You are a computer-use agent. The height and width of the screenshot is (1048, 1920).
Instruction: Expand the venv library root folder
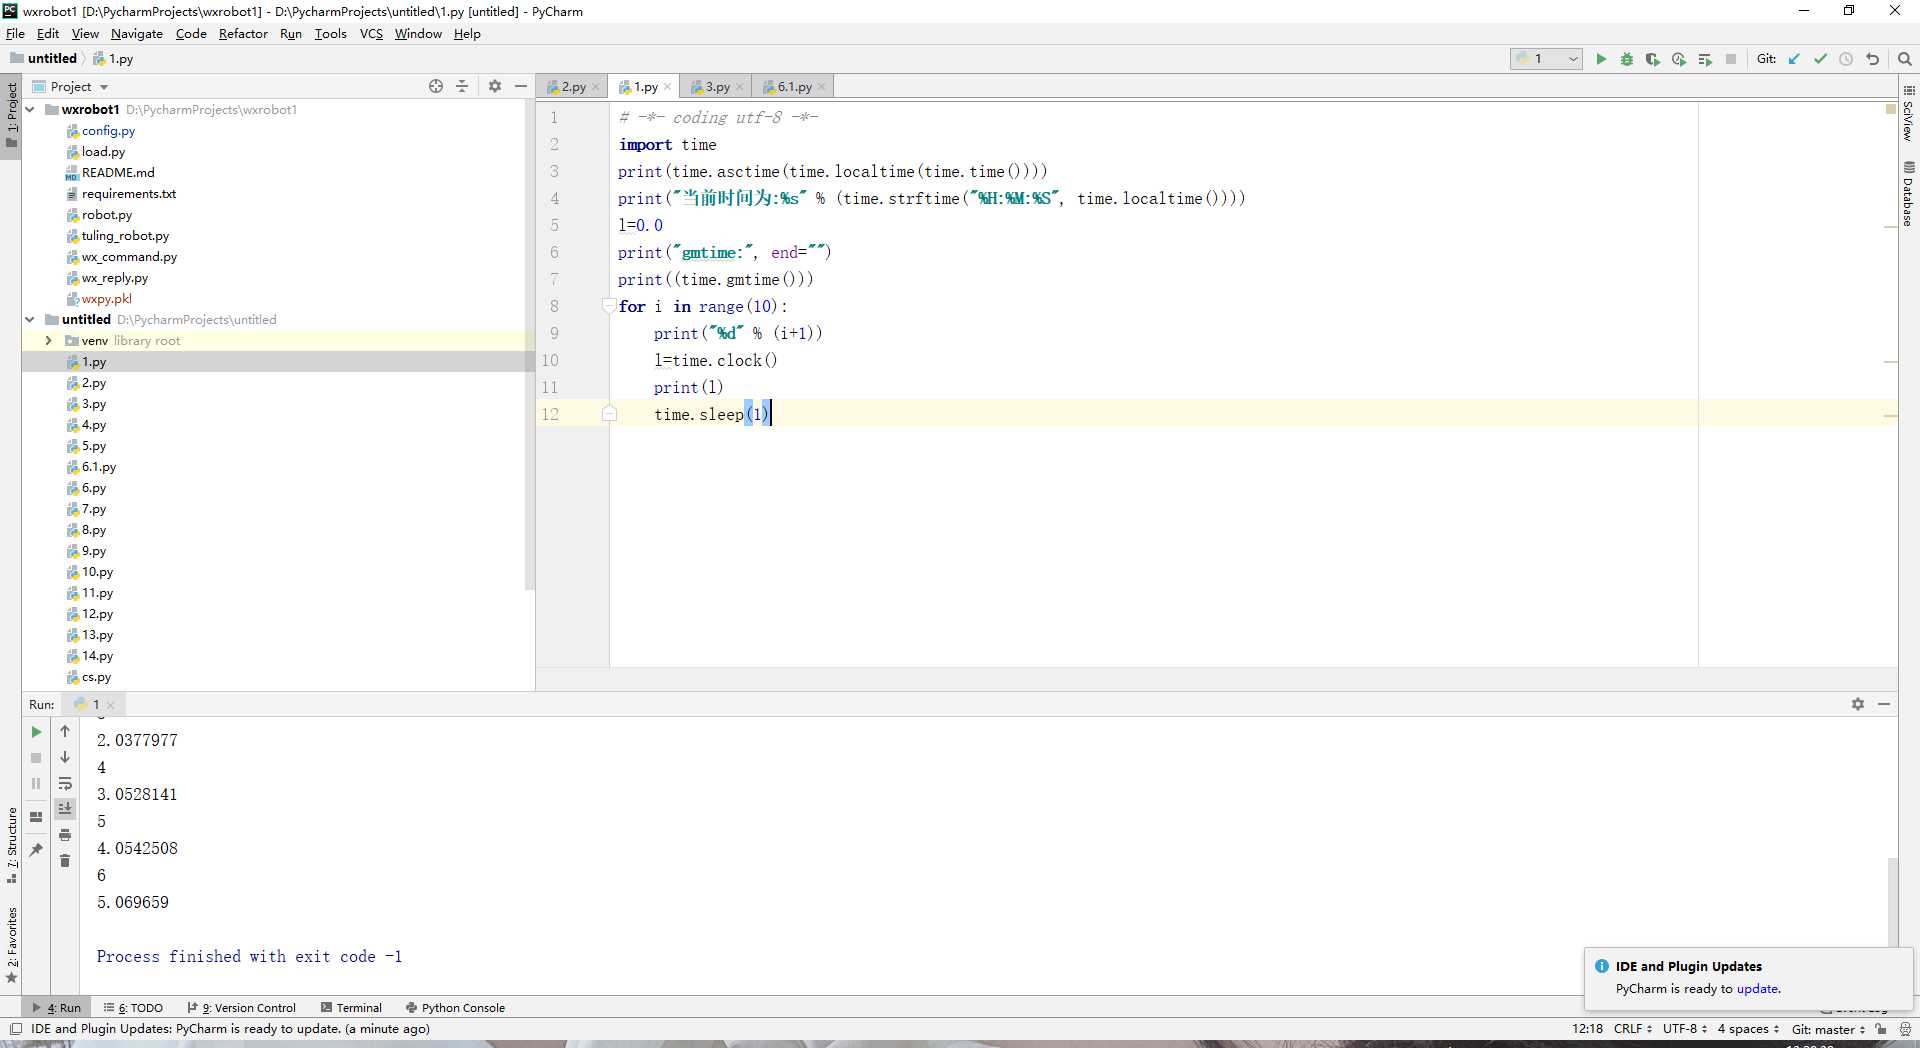48,341
